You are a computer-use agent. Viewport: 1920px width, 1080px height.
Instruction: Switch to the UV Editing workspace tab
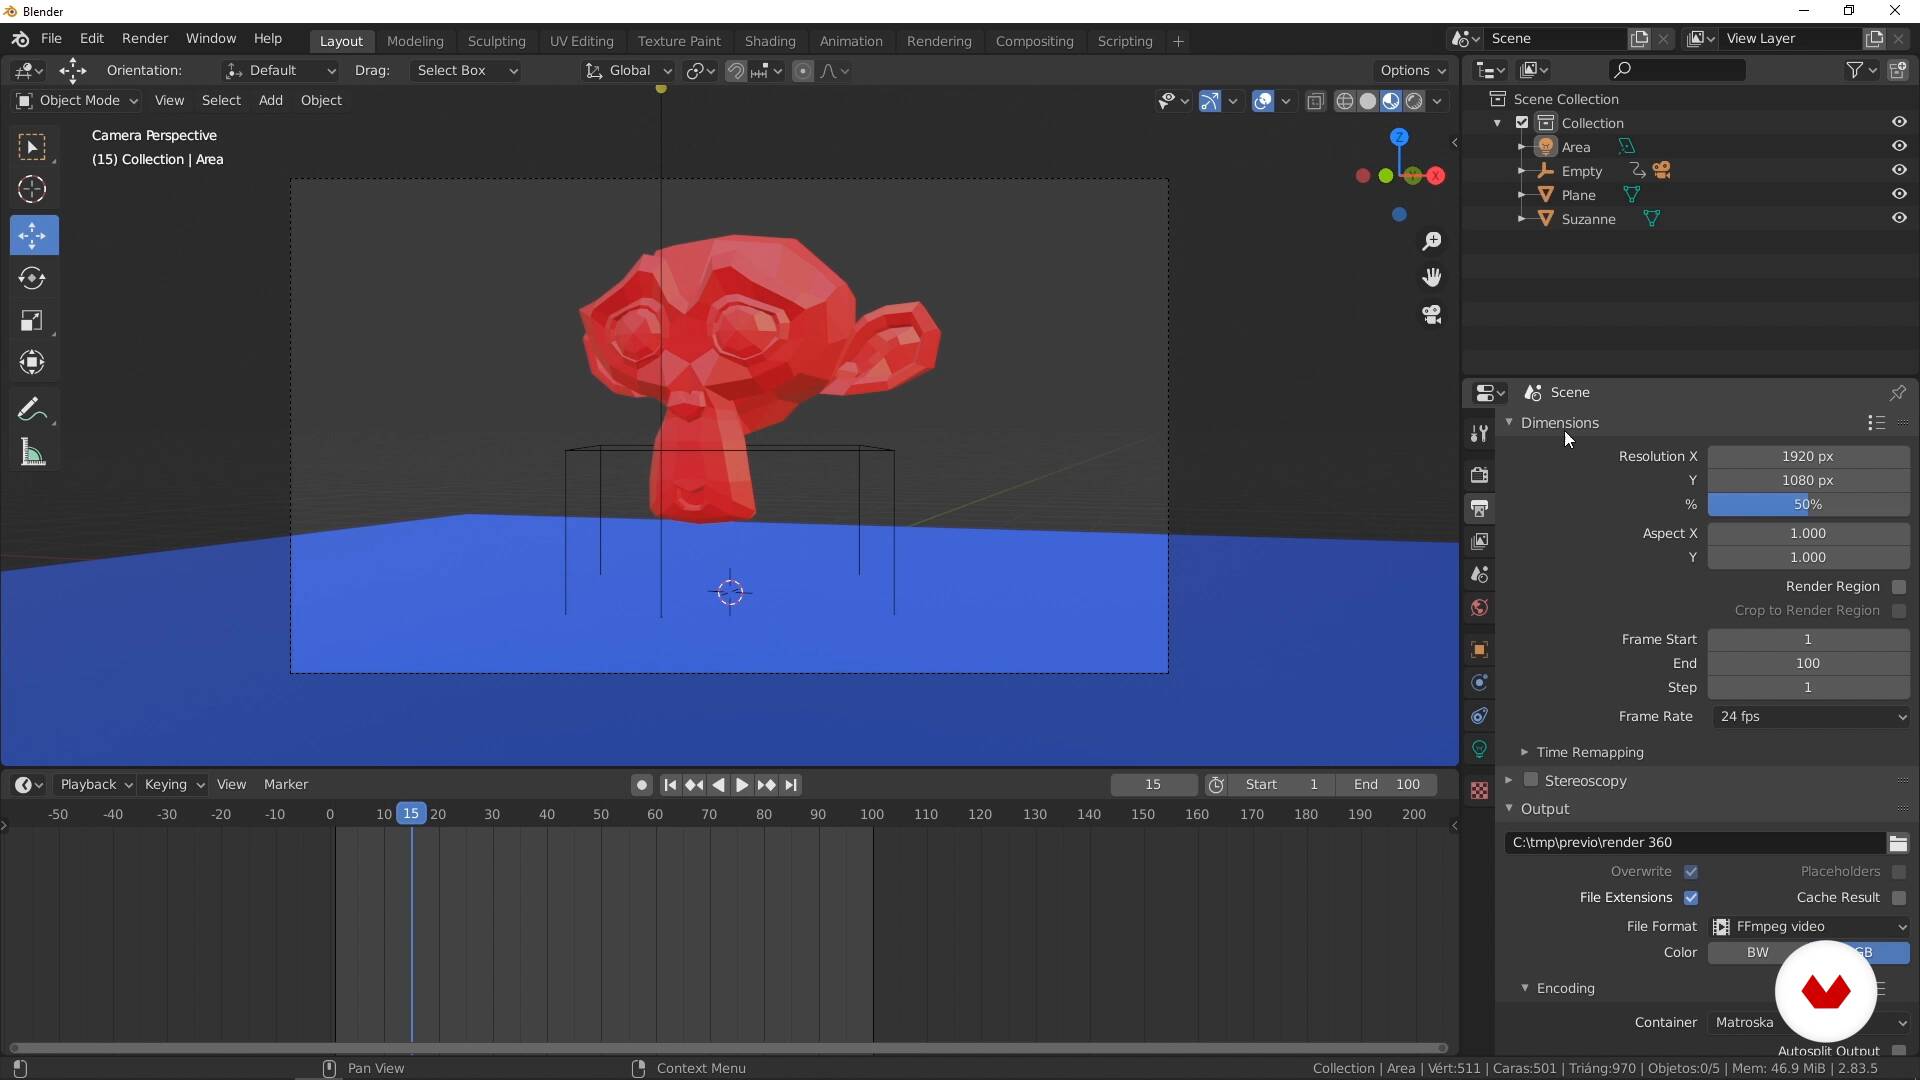581,41
